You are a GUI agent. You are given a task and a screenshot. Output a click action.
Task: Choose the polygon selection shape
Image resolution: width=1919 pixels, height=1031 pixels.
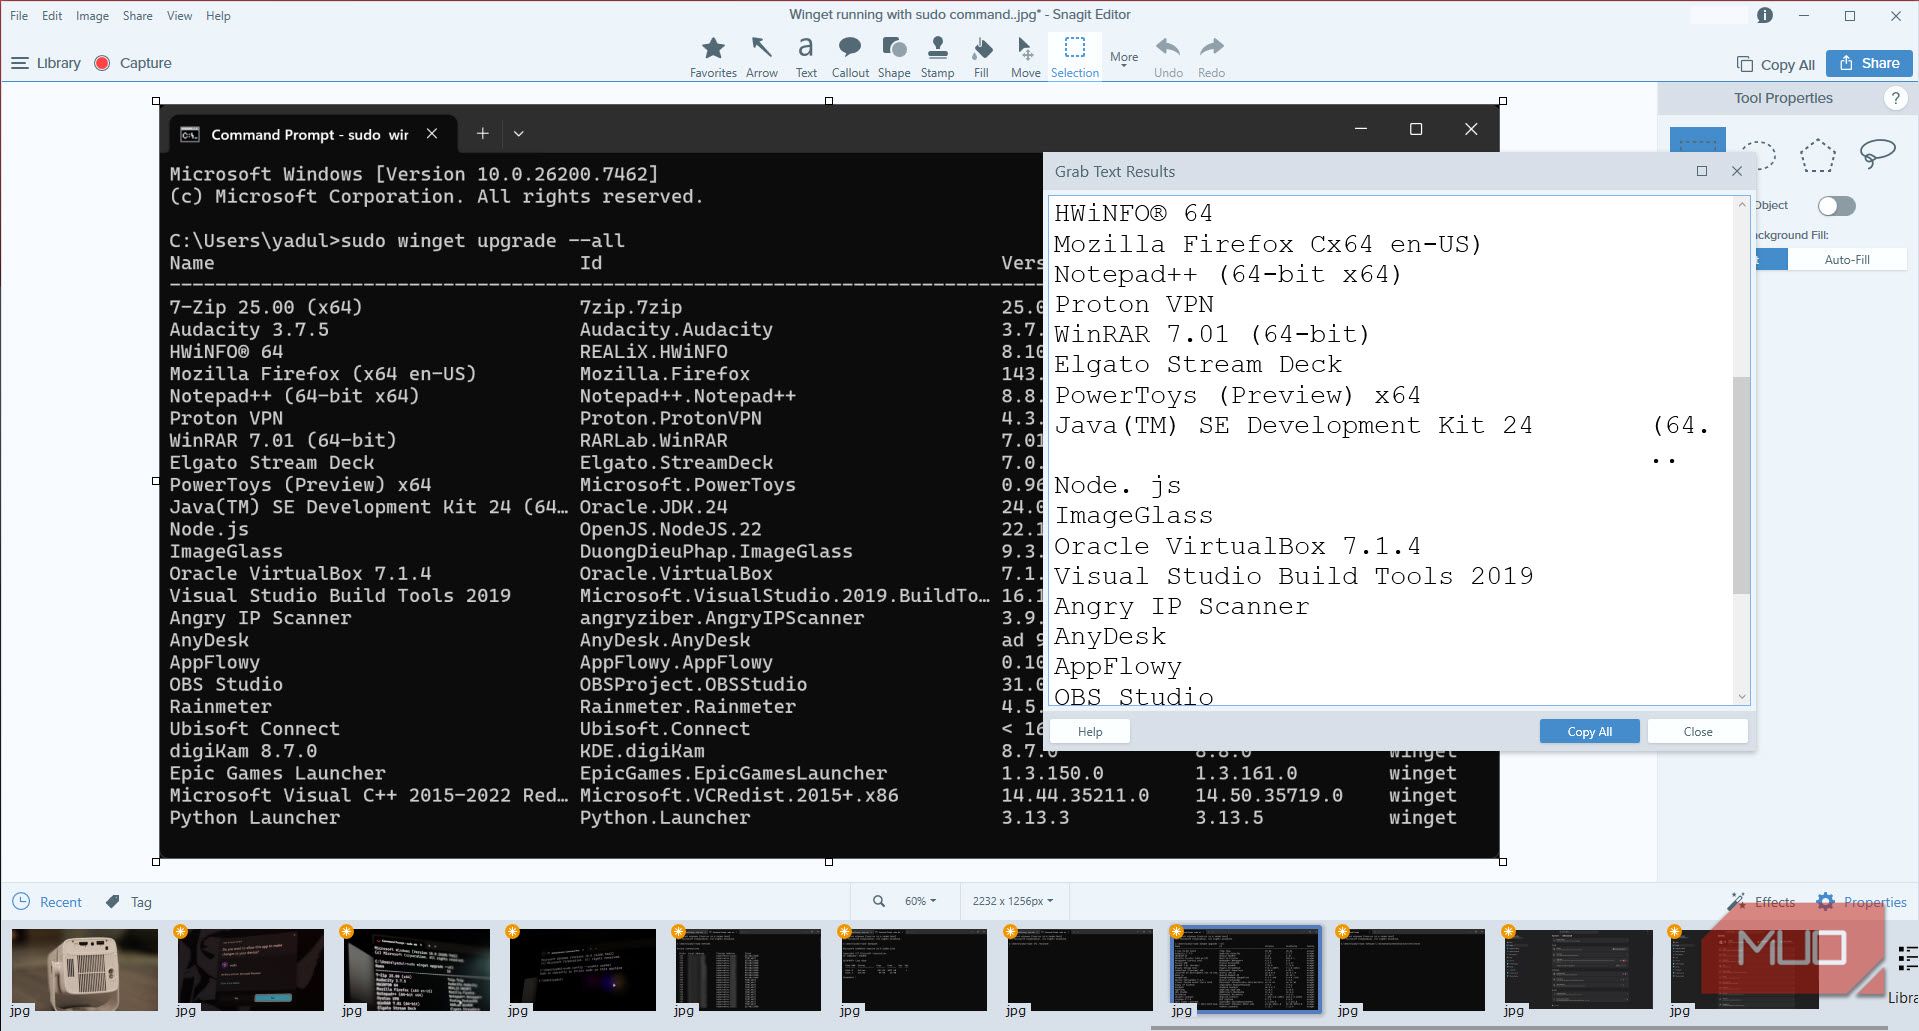pos(1817,154)
